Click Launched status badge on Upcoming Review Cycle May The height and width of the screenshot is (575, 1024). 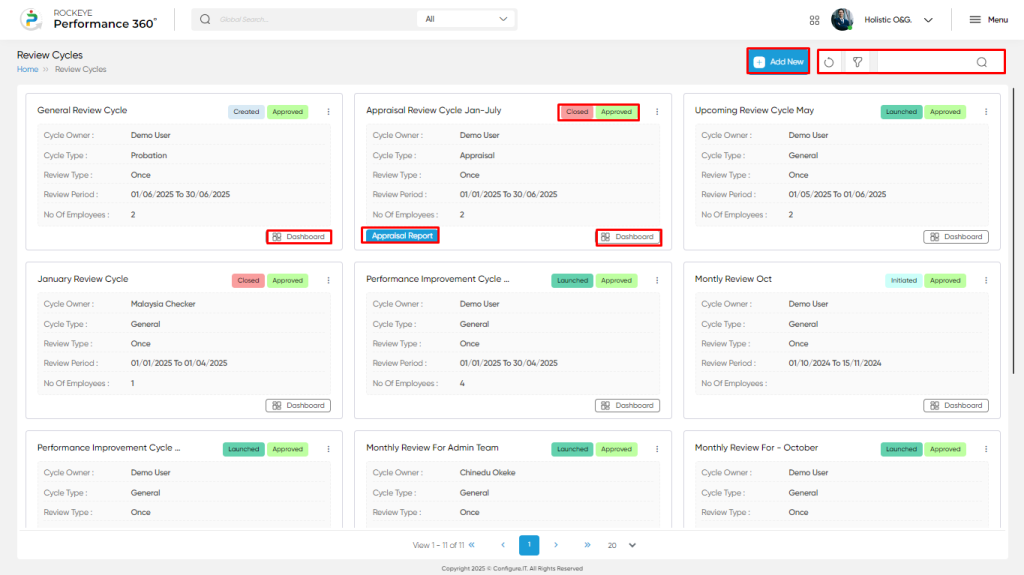tap(901, 112)
